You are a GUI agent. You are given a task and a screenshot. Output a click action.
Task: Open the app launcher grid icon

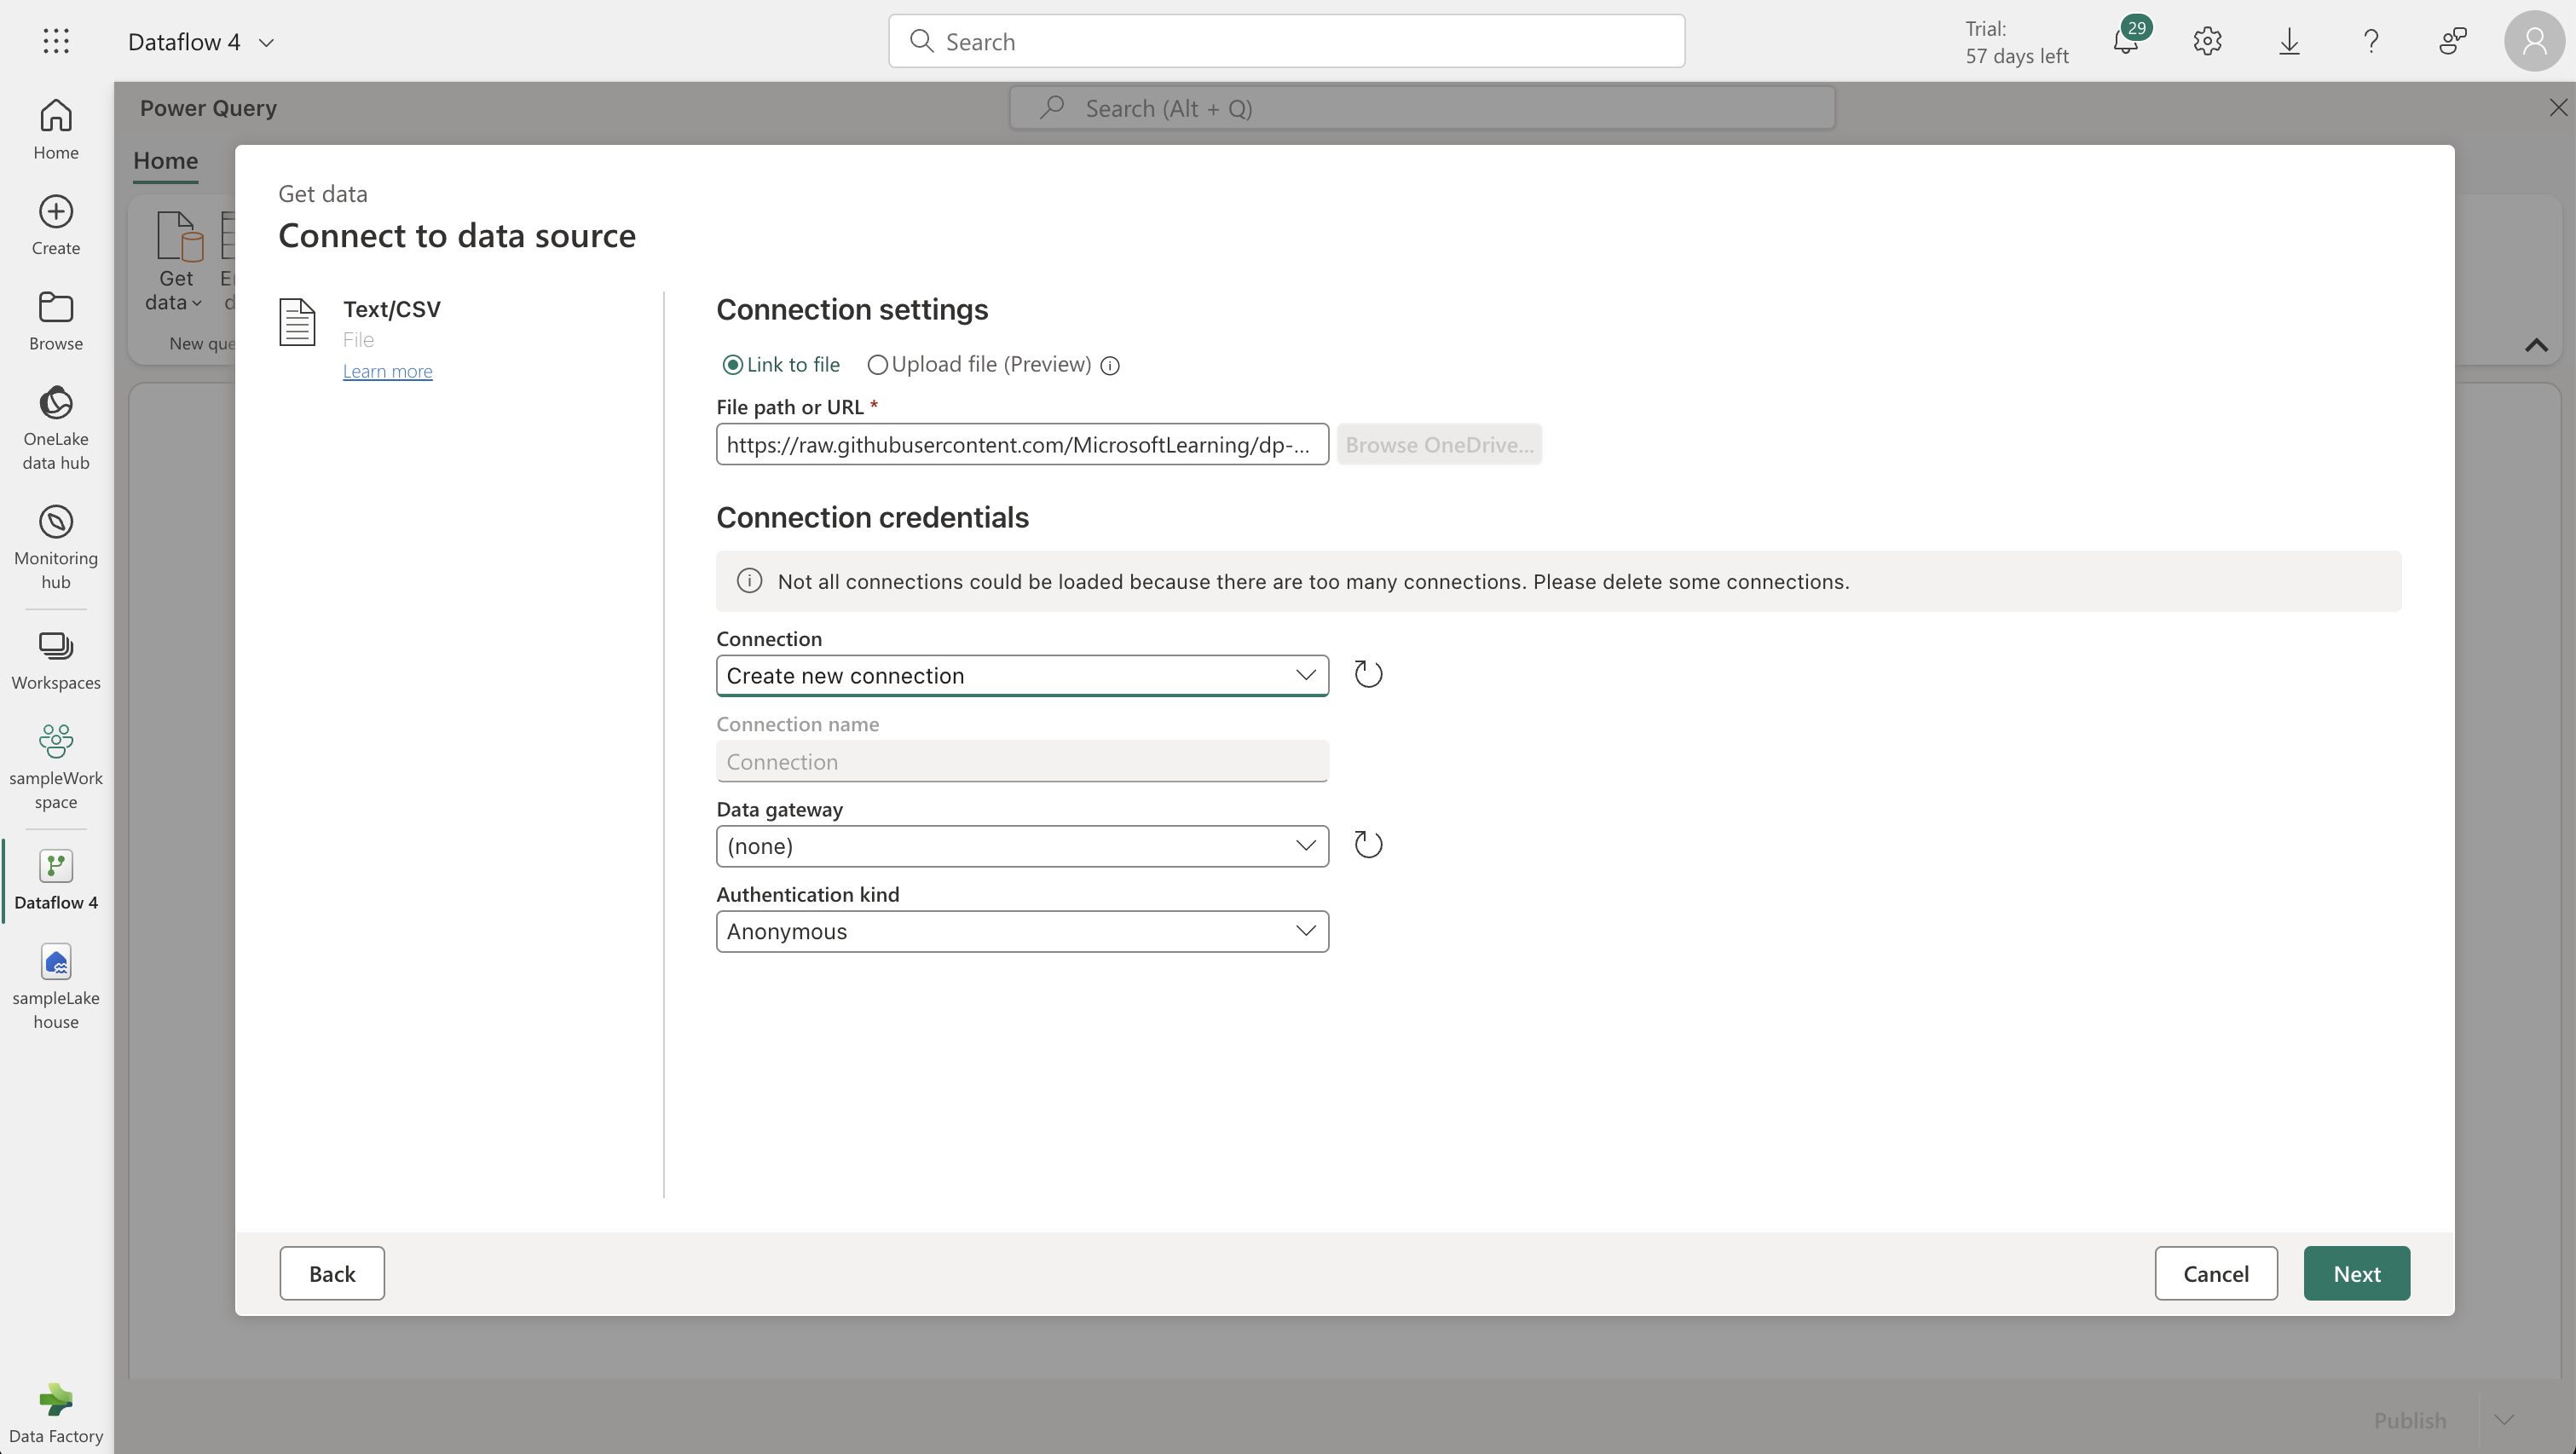[x=56, y=41]
